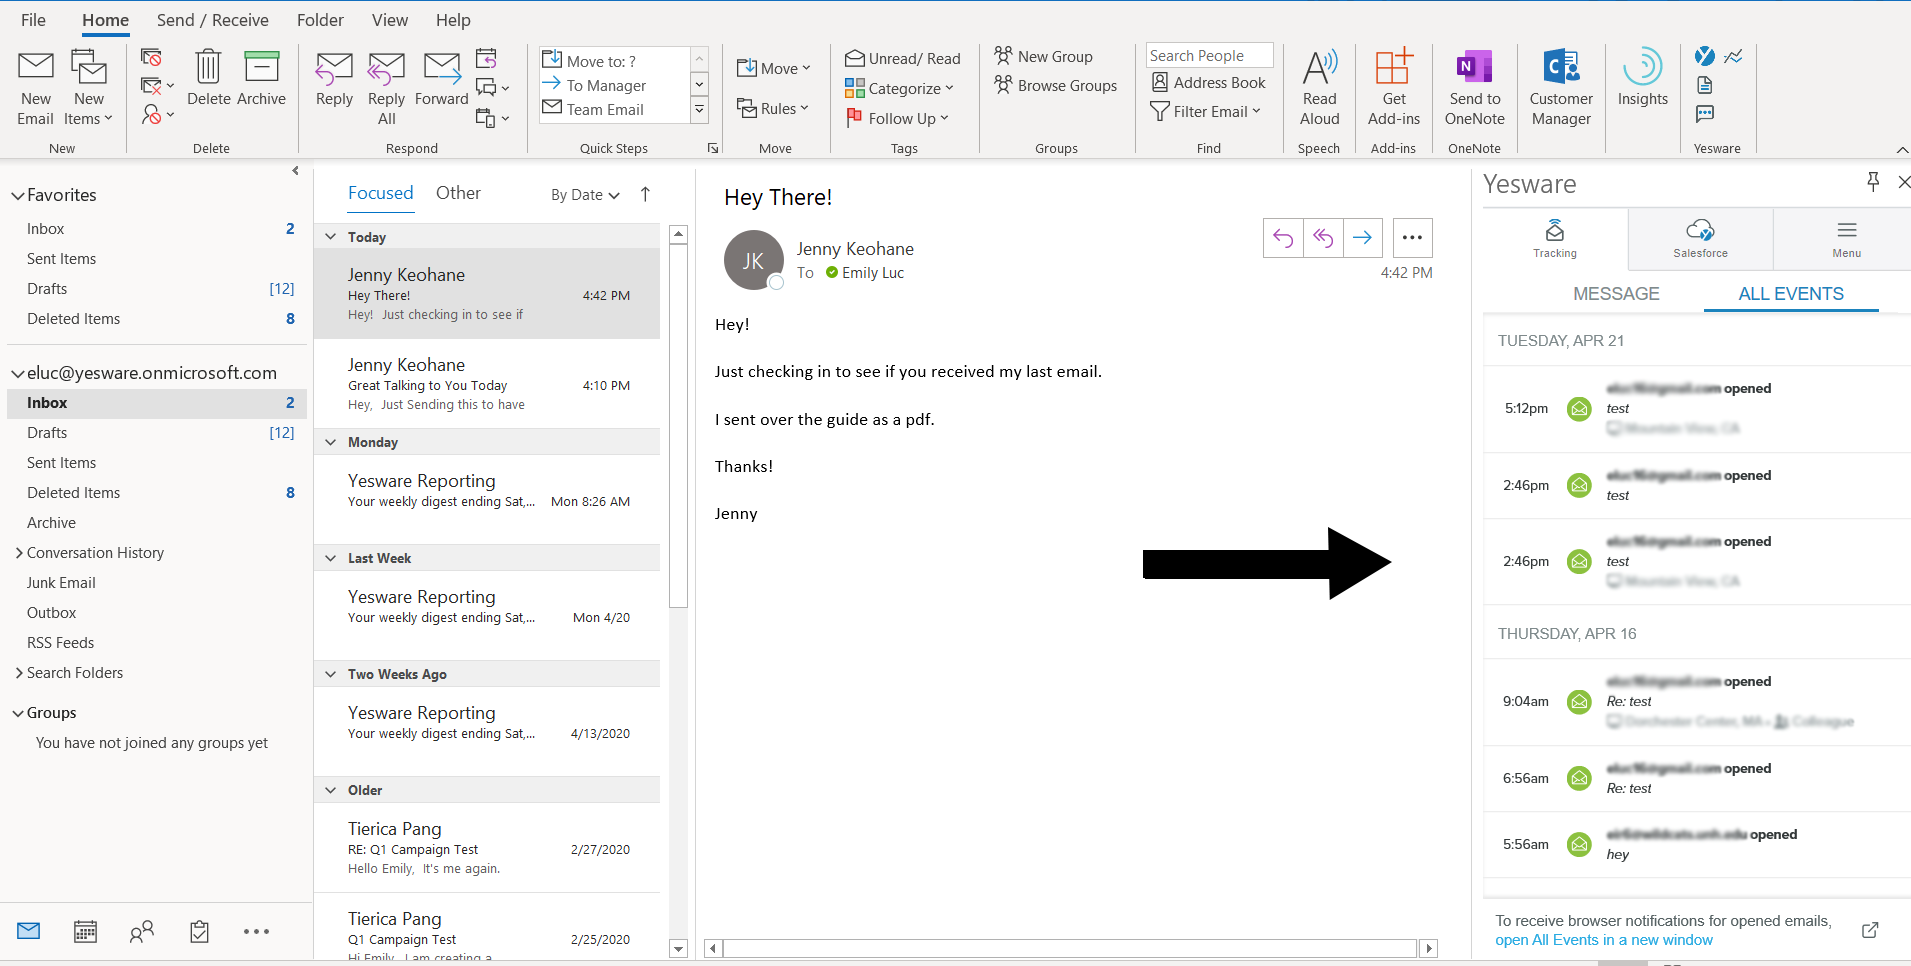View Insights

click(x=1642, y=85)
